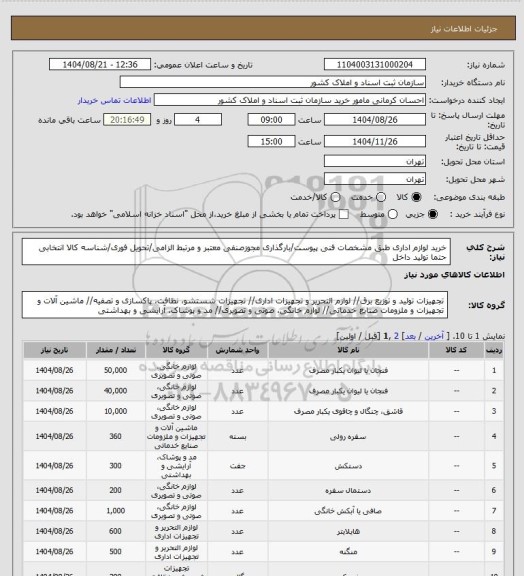Click the قاشق، چنگال و چاقوی یکبار مصرف item
Viewport: 524px width, 576px height.
click(x=348, y=411)
